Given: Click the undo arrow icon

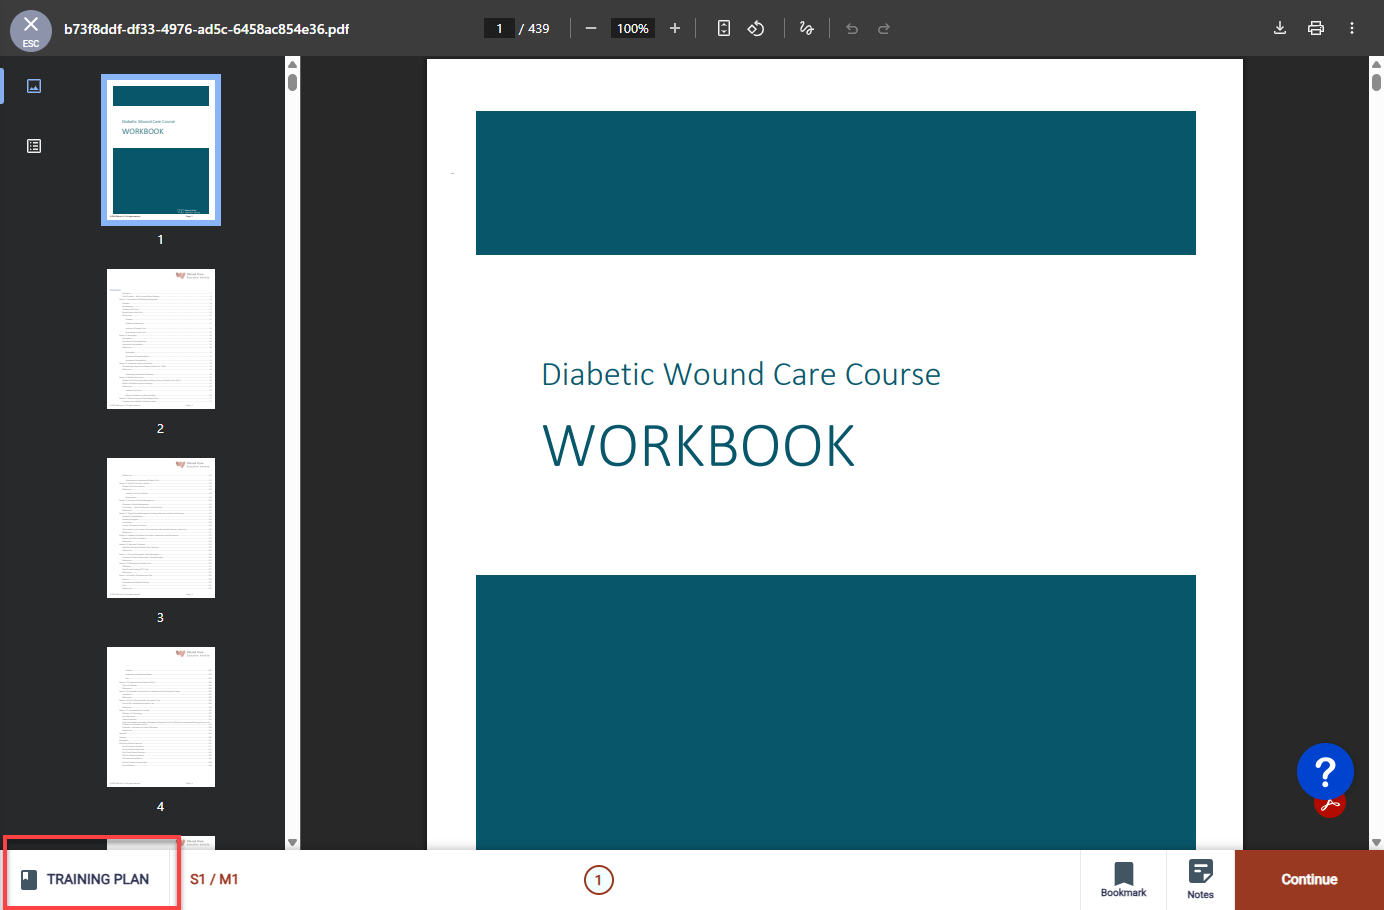Looking at the screenshot, I should (x=852, y=28).
